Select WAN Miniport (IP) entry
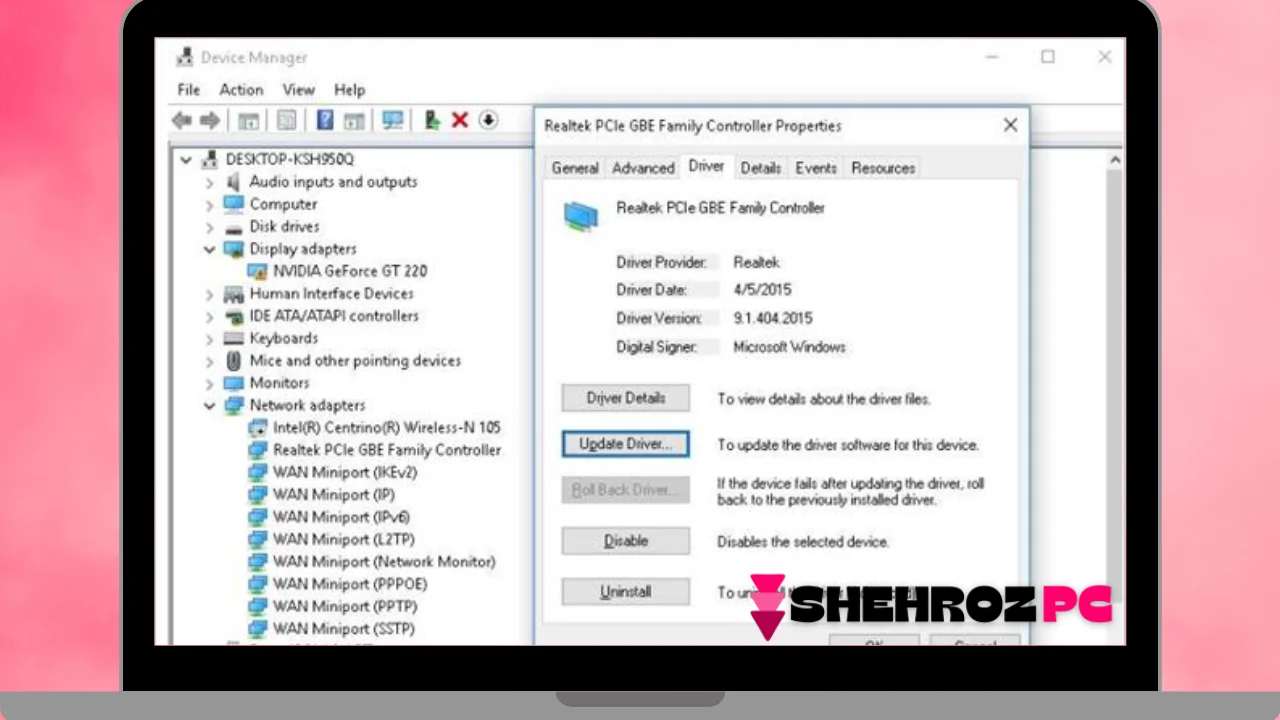The width and height of the screenshot is (1280, 720). click(x=334, y=495)
